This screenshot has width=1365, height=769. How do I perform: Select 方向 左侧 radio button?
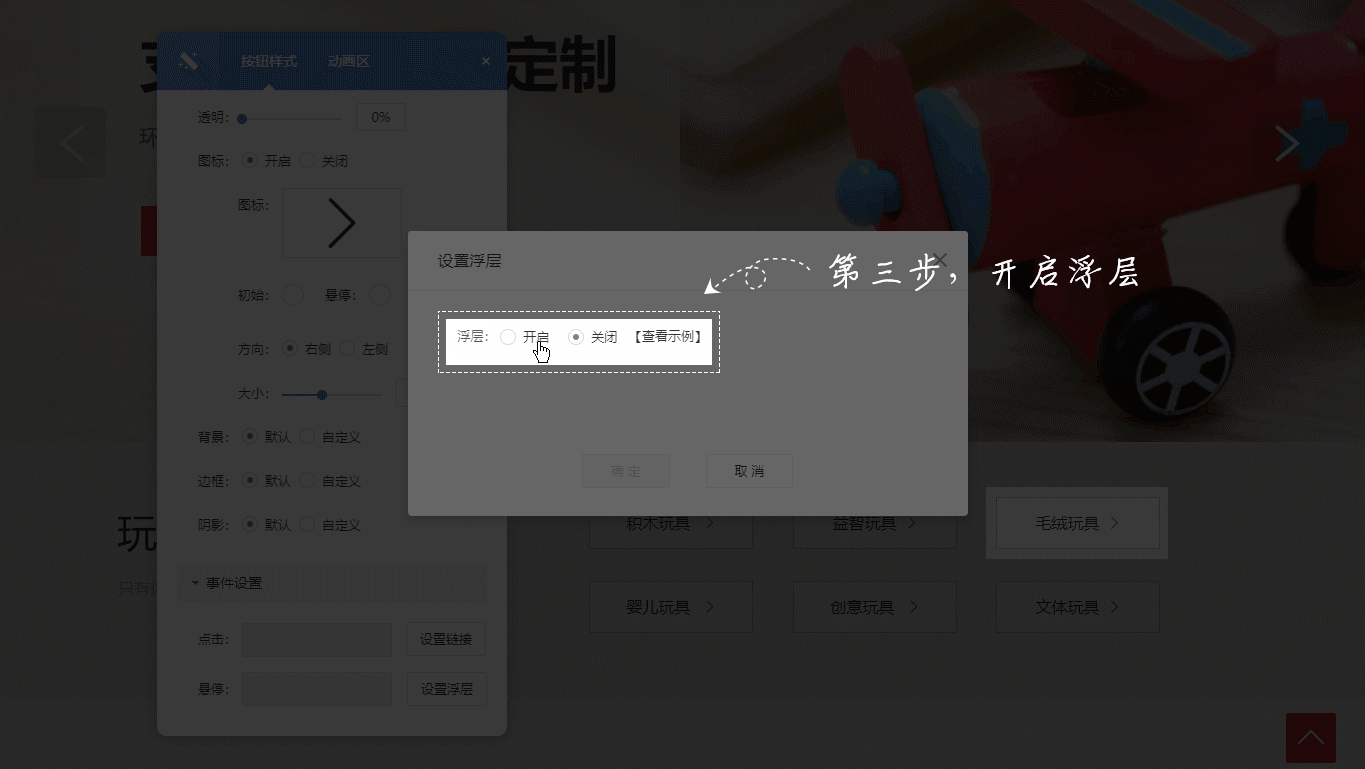pyautogui.click(x=347, y=349)
